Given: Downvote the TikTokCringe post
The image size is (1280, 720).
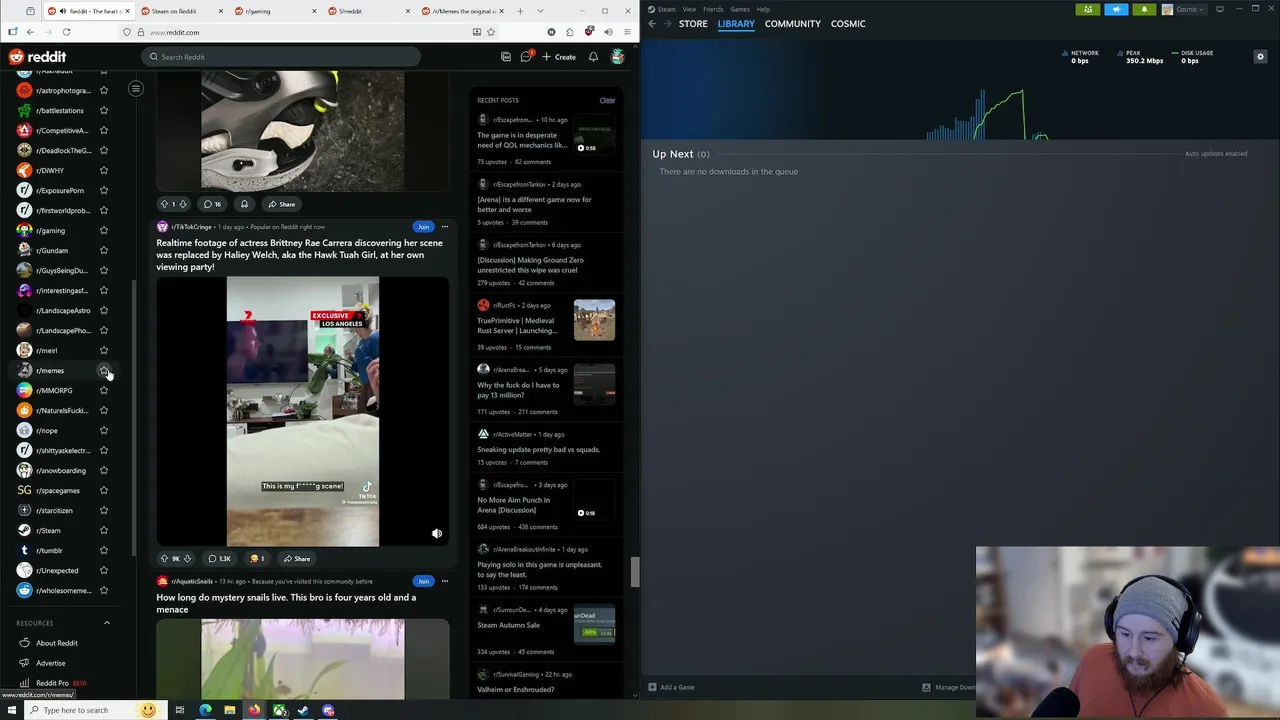Looking at the screenshot, I should [186, 559].
